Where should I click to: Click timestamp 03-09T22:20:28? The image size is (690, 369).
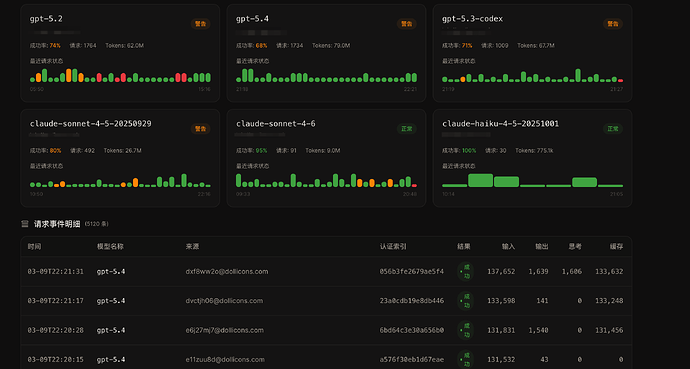tap(55, 330)
